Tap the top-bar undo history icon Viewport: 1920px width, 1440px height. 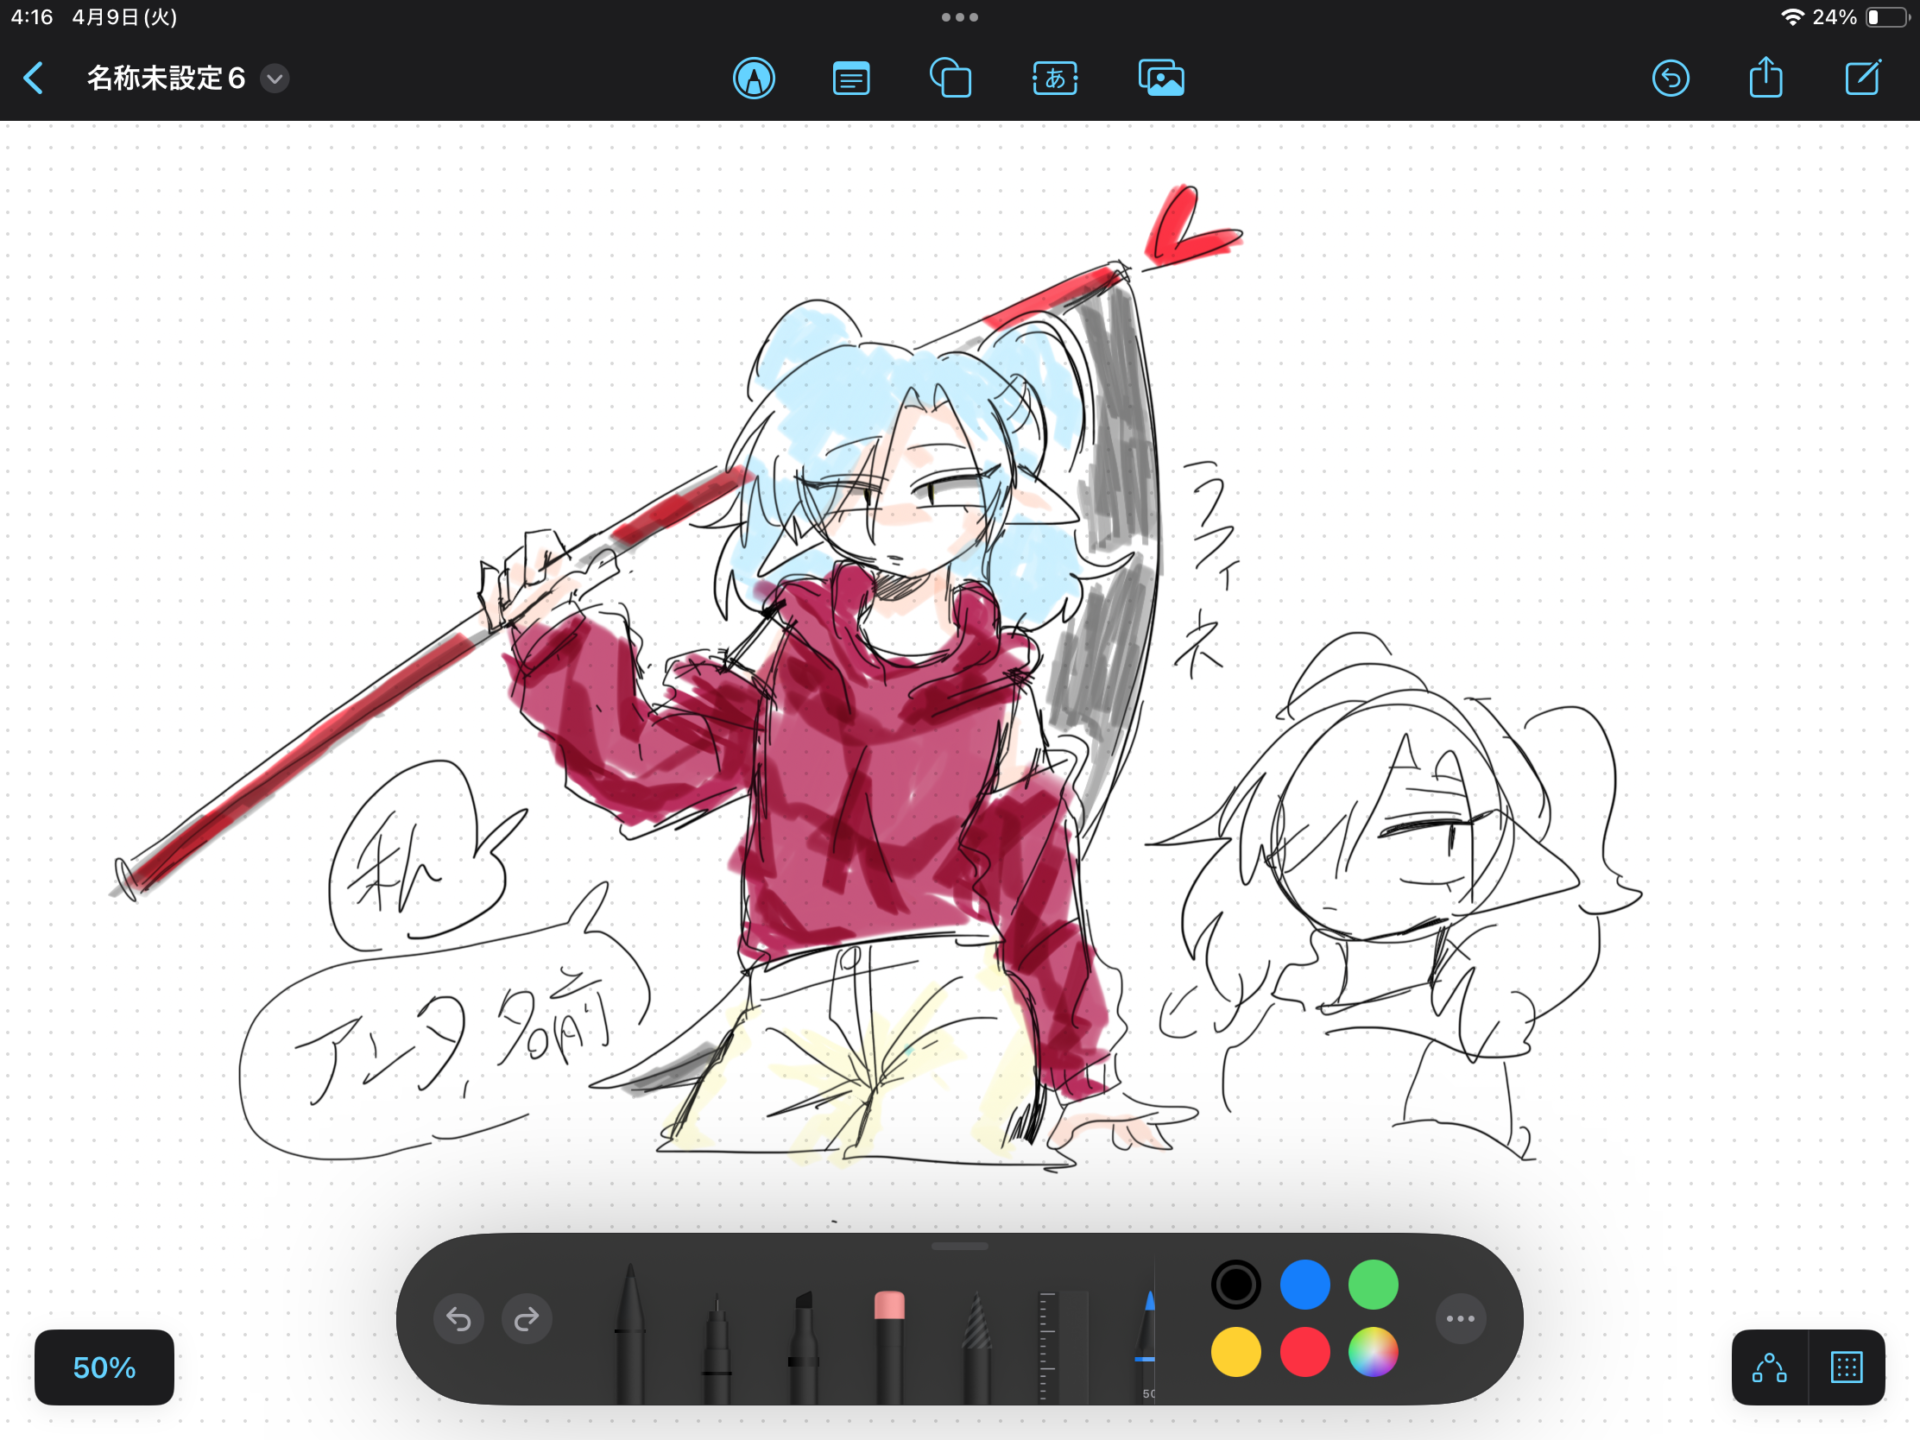click(x=1670, y=78)
